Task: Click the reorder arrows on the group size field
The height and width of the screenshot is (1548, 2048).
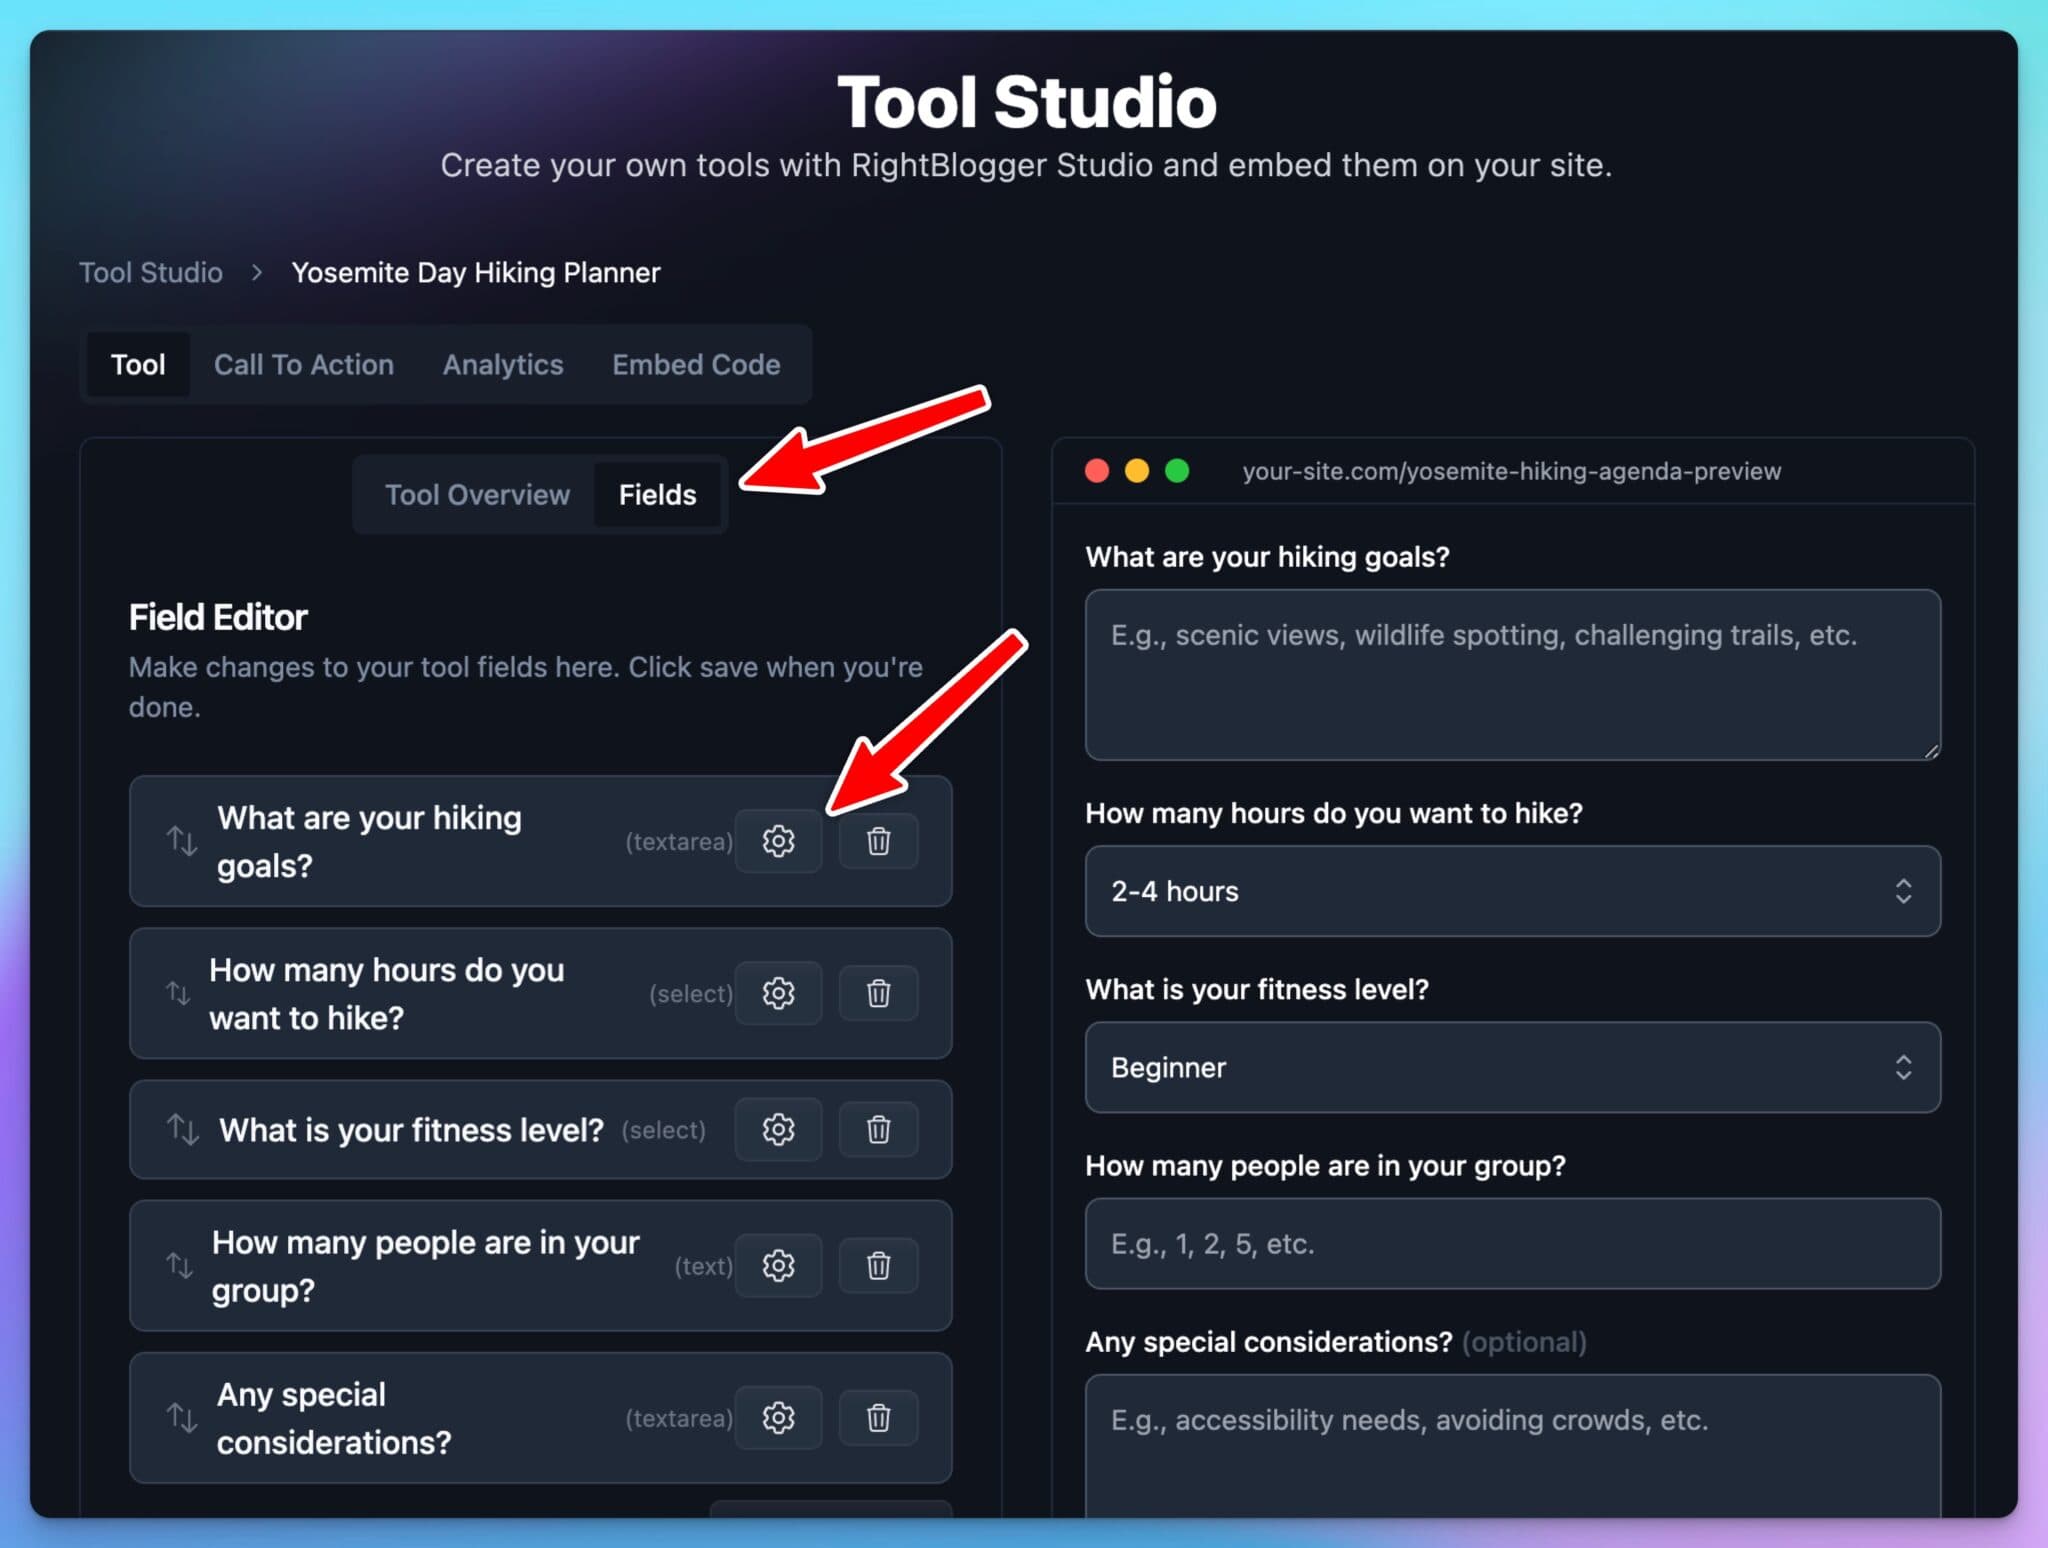Action: pos(182,1265)
